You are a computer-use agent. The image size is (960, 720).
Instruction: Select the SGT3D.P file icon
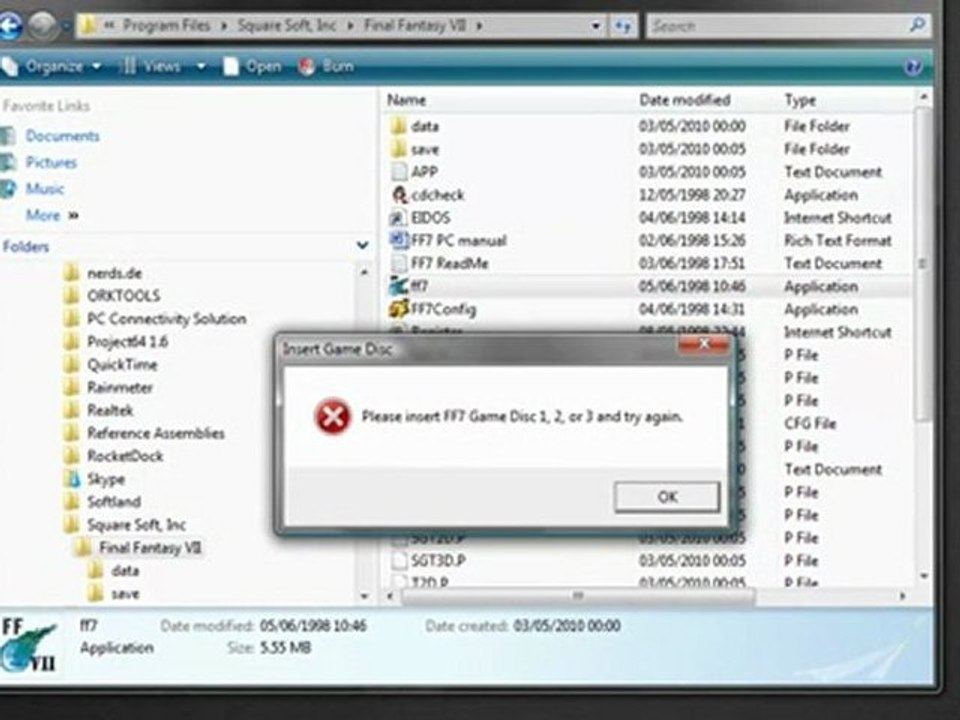pyautogui.click(x=399, y=560)
